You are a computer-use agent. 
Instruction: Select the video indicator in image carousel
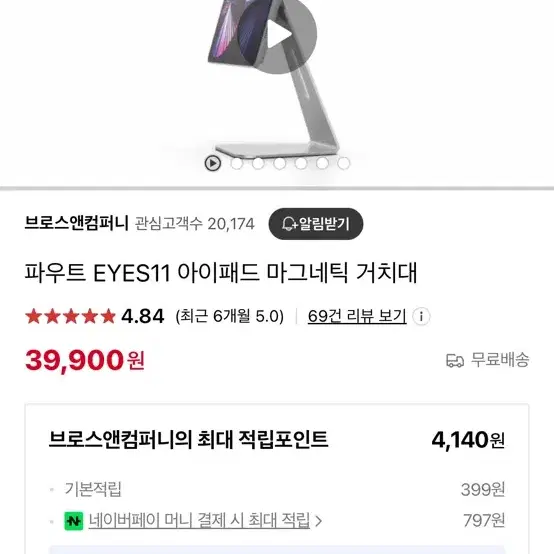(x=213, y=163)
